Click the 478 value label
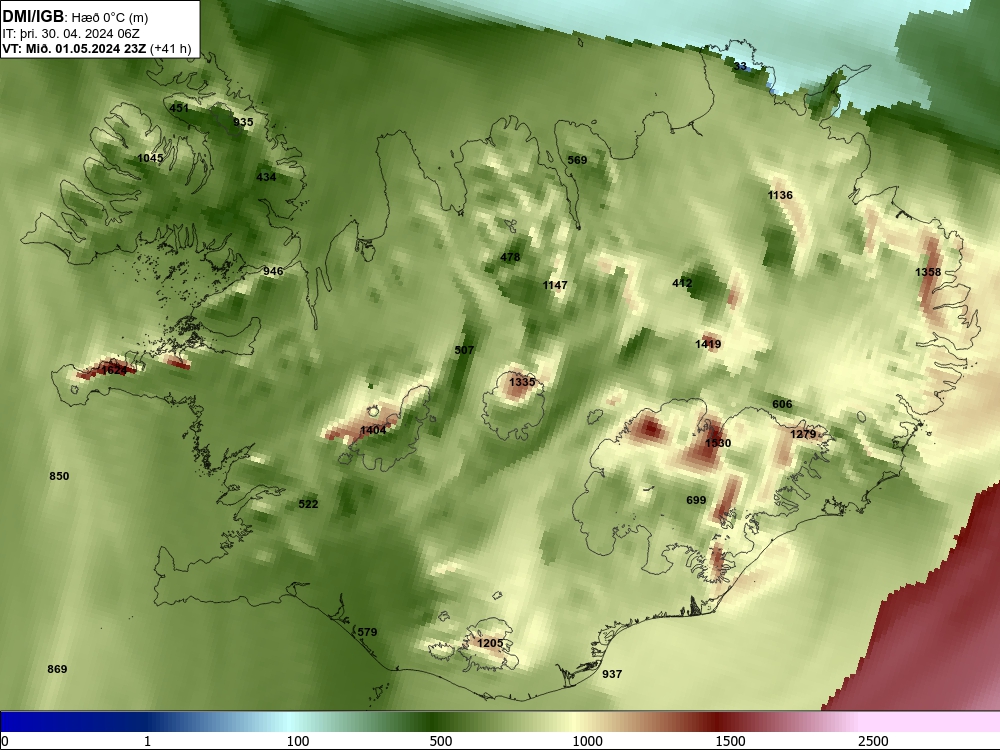 pos(510,257)
